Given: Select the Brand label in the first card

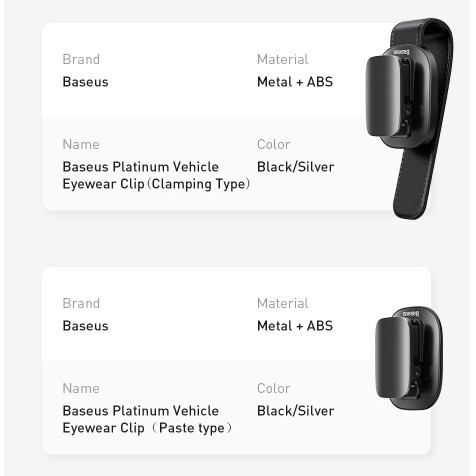Looking at the screenshot, I should [x=81, y=59].
